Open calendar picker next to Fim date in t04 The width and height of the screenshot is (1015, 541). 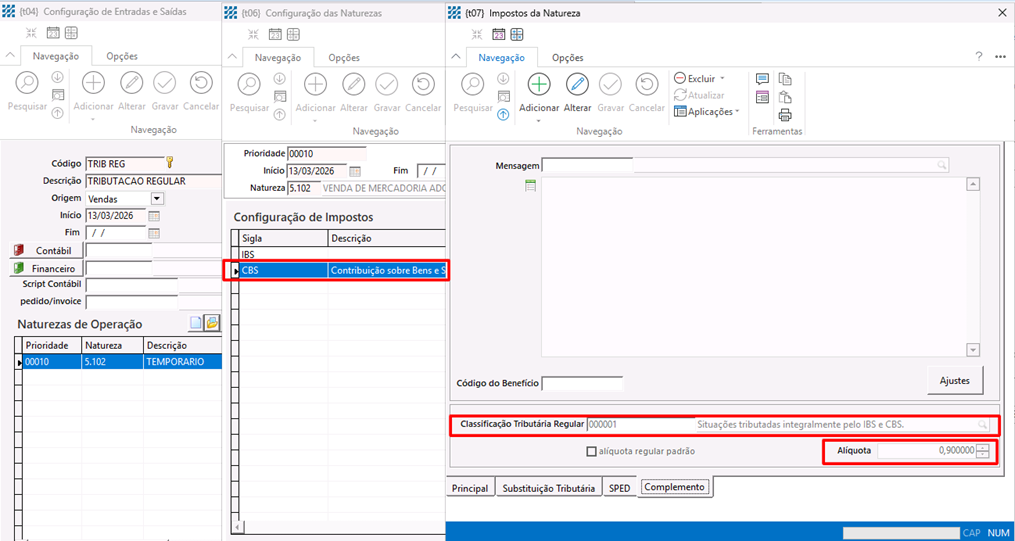coord(154,233)
